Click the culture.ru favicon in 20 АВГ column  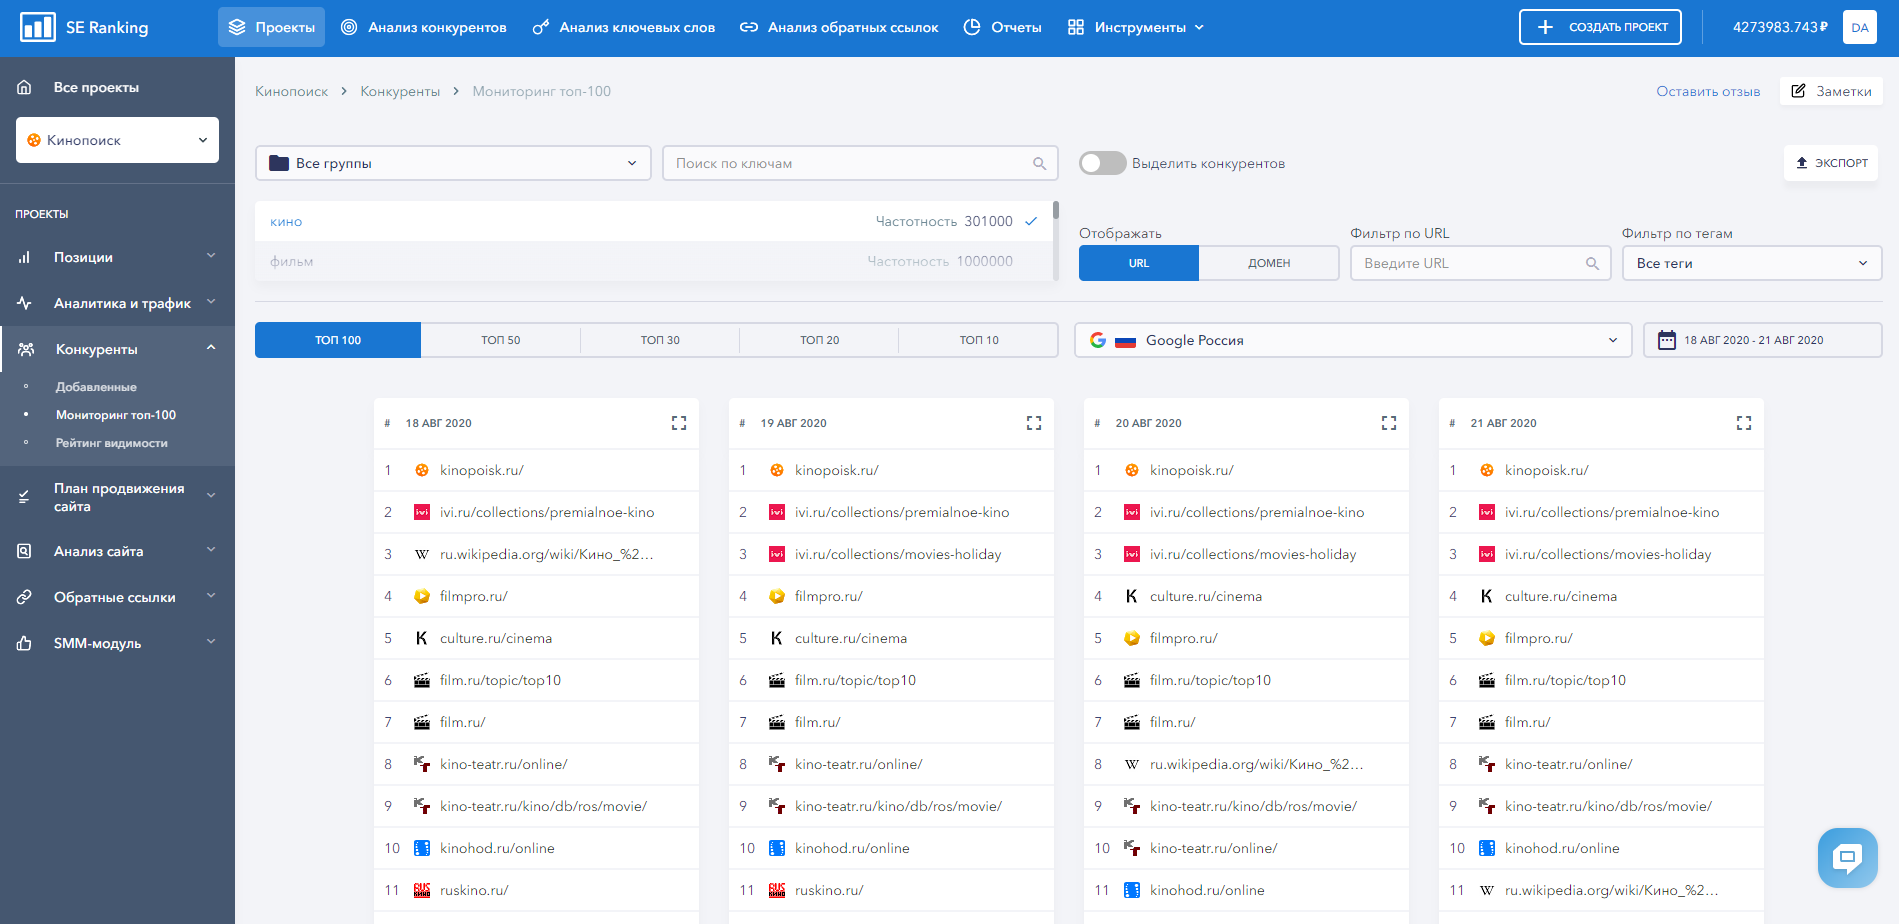click(x=1132, y=596)
